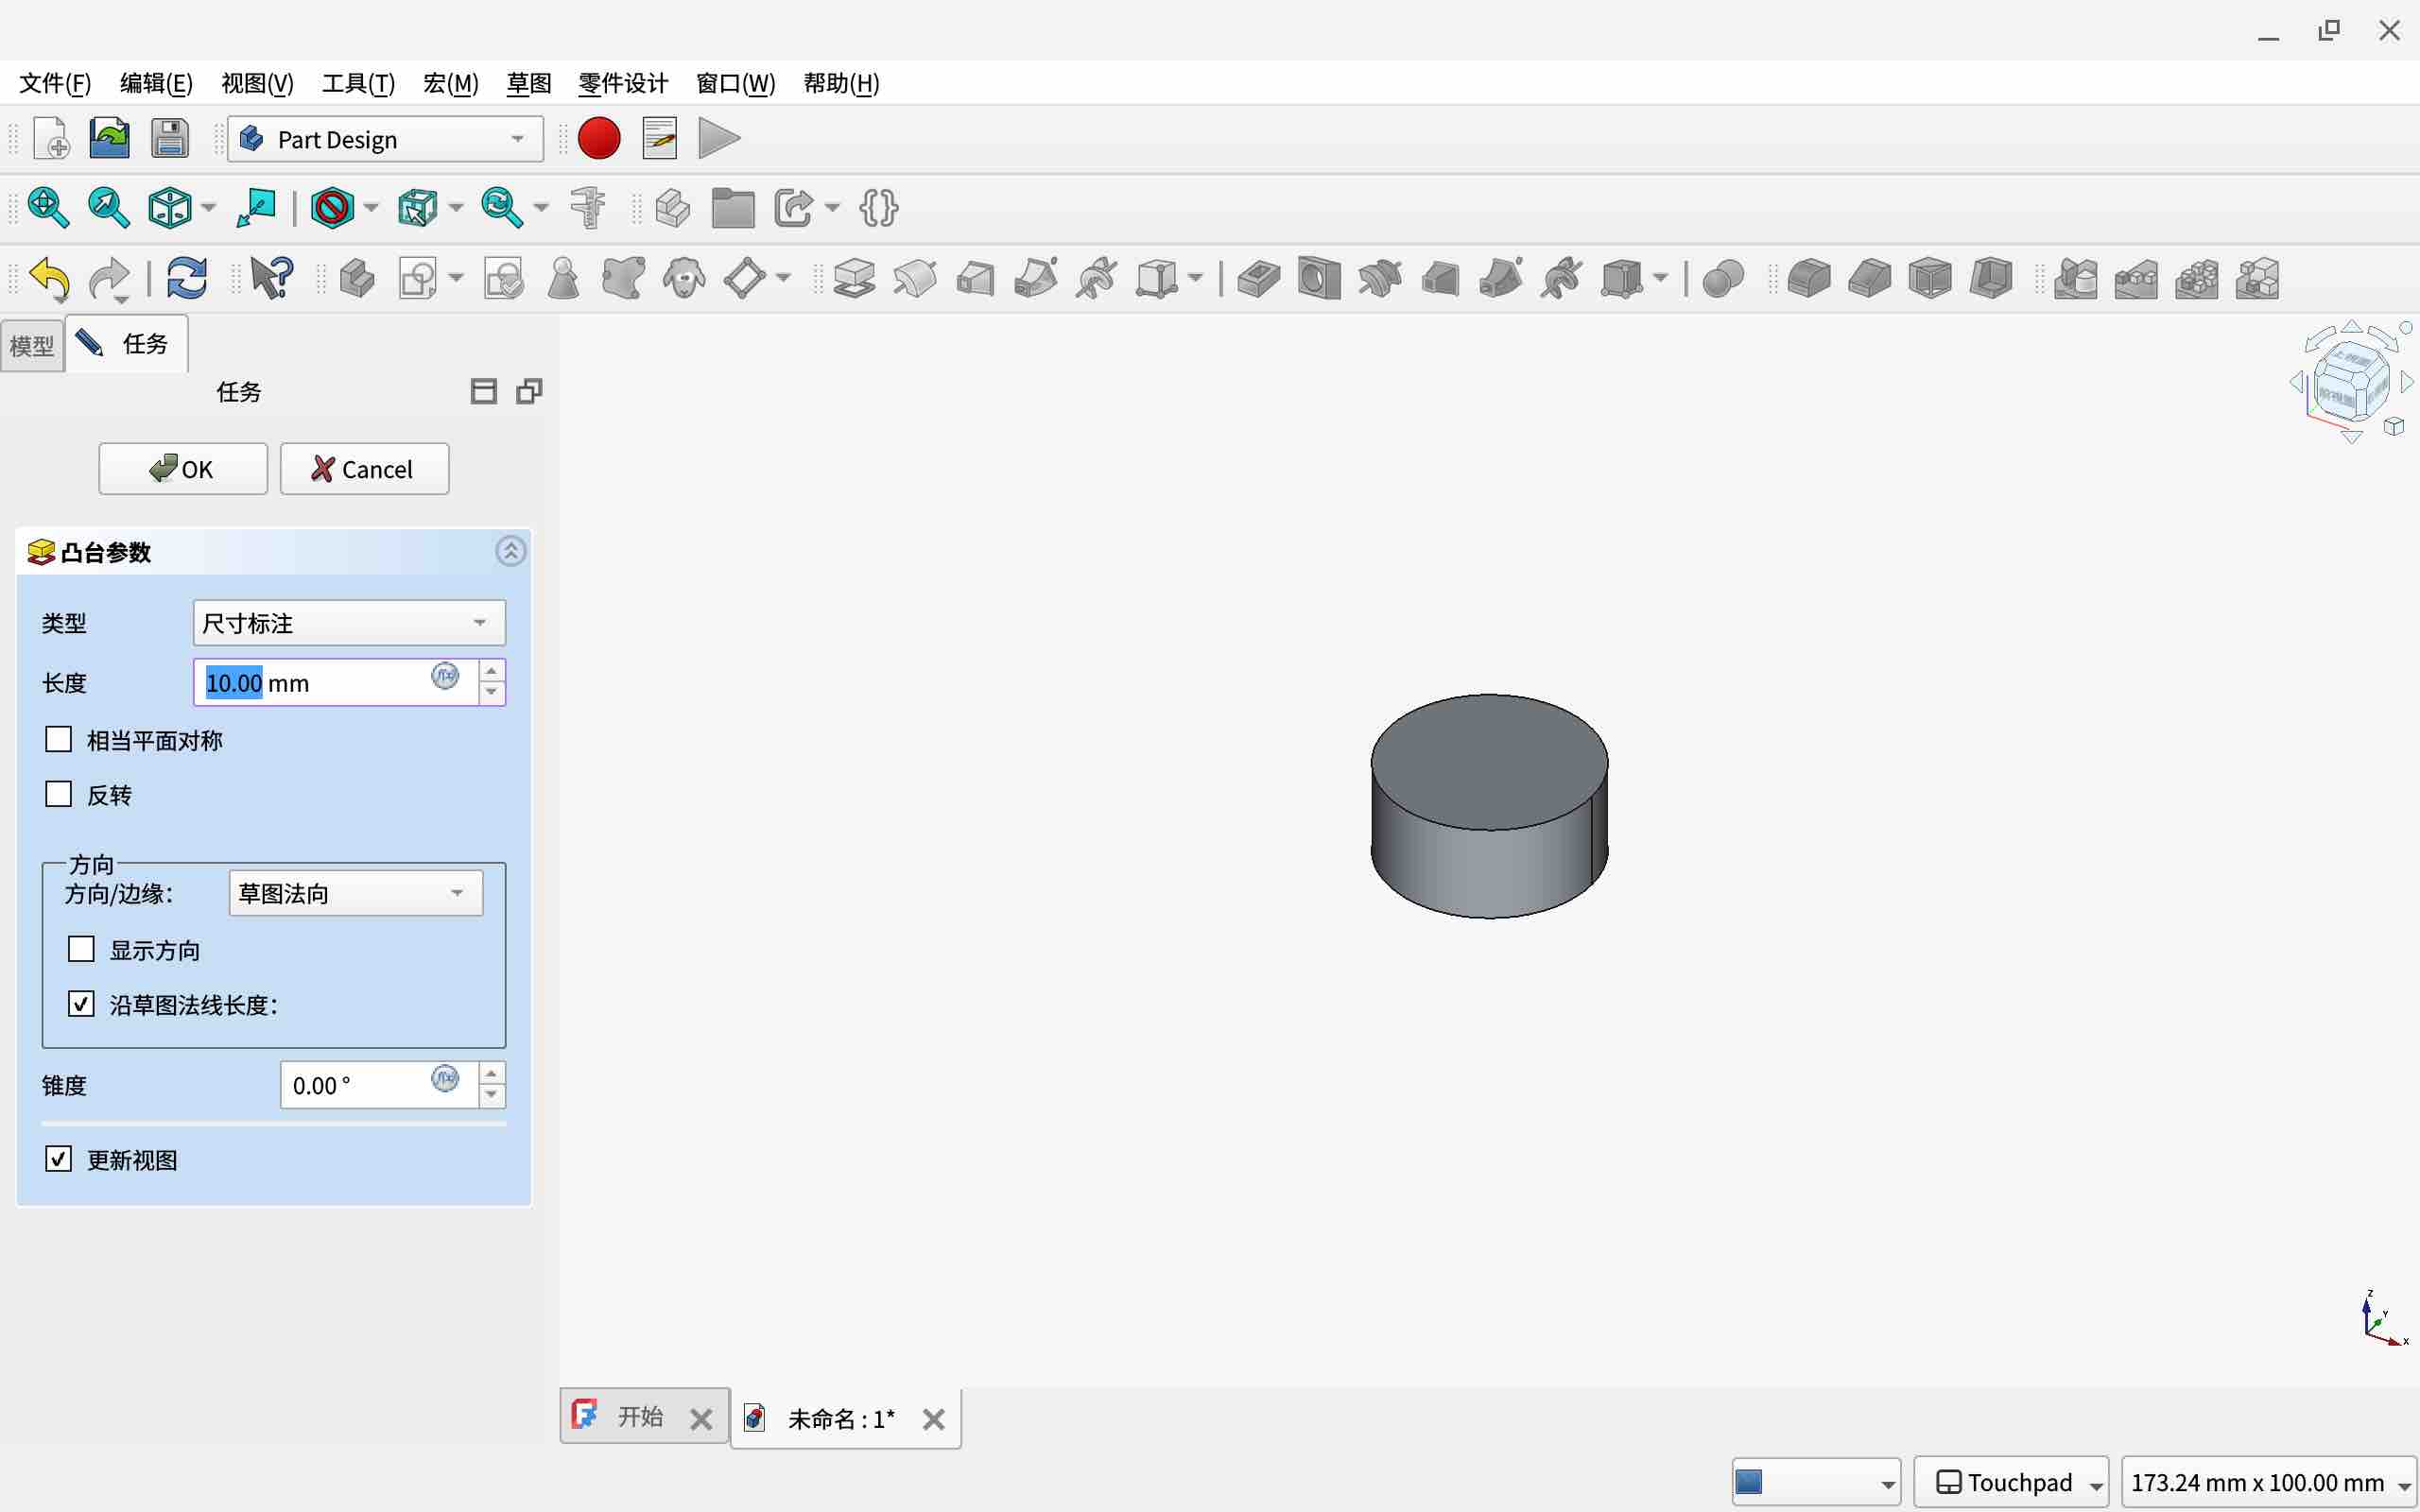Switch to the 模型 tab
Viewport: 2420px width, 1512px height.
pos(32,346)
